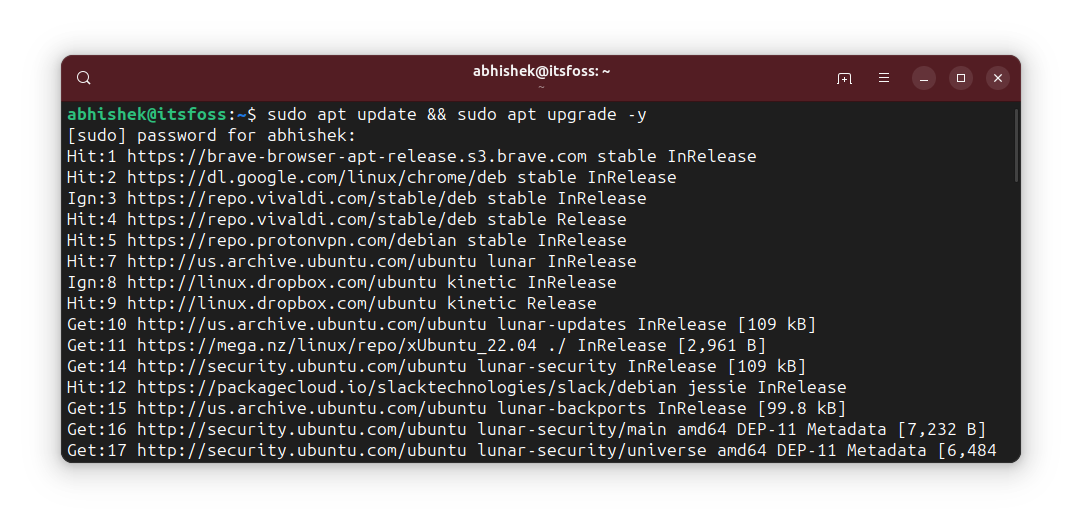This screenshot has width=1082, height=530.
Task: Click the security.ubuntu.com URL on the Get:14 line
Action: tap(302, 366)
